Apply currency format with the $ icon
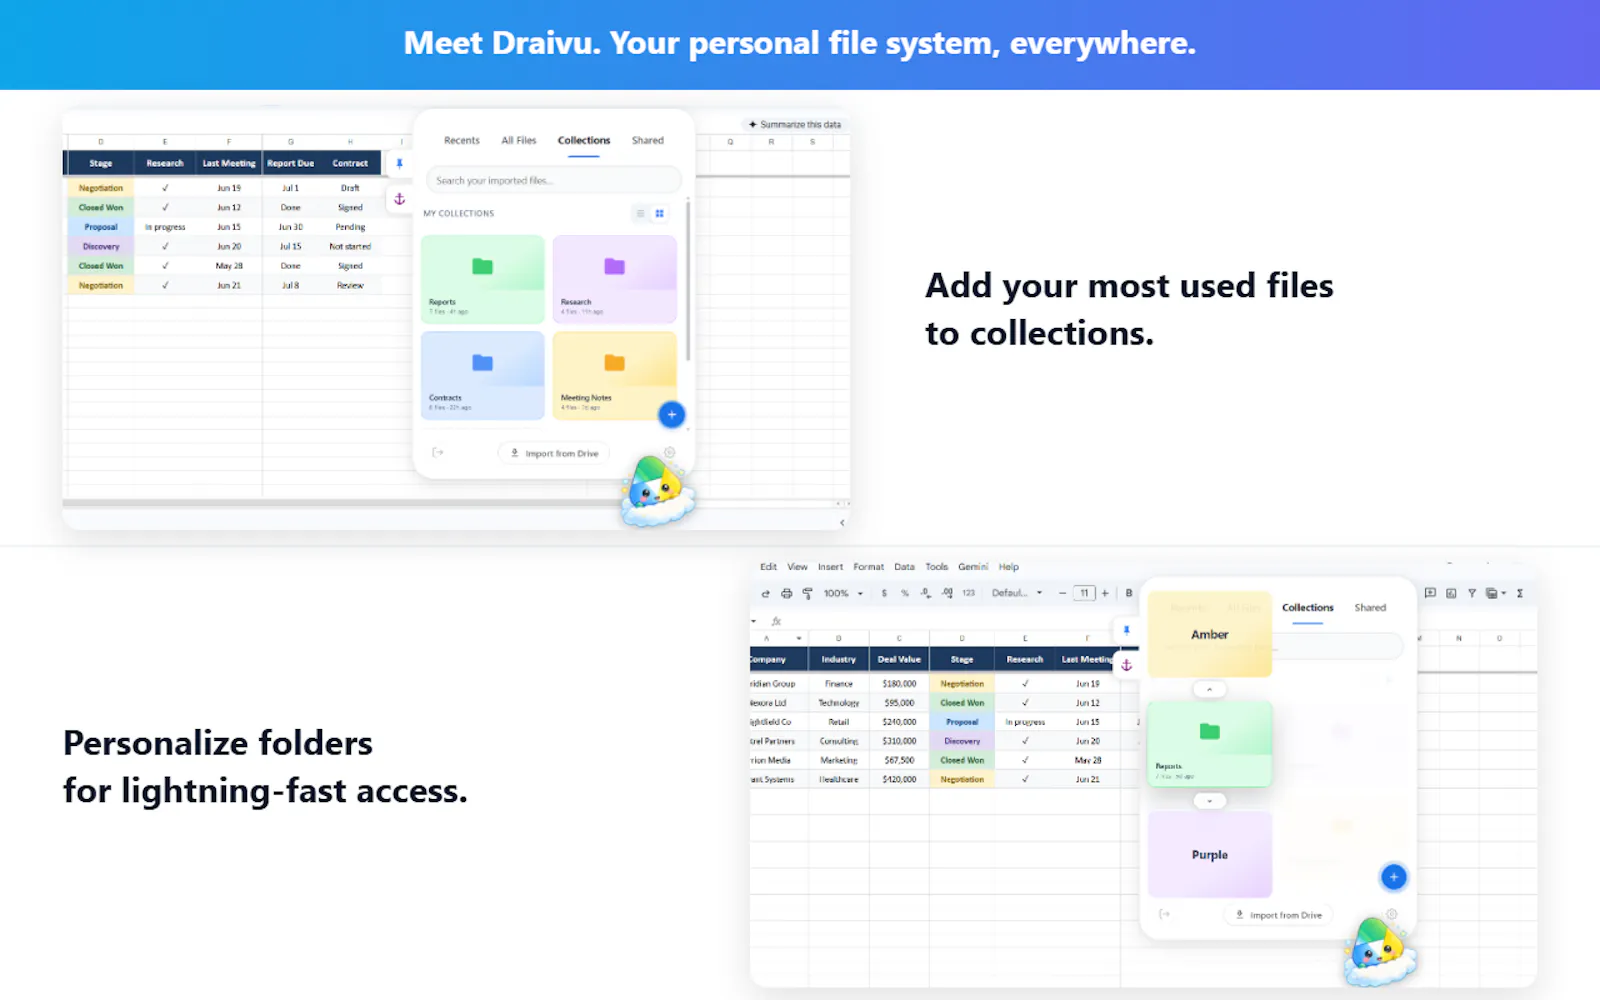1600x1000 pixels. coord(884,593)
